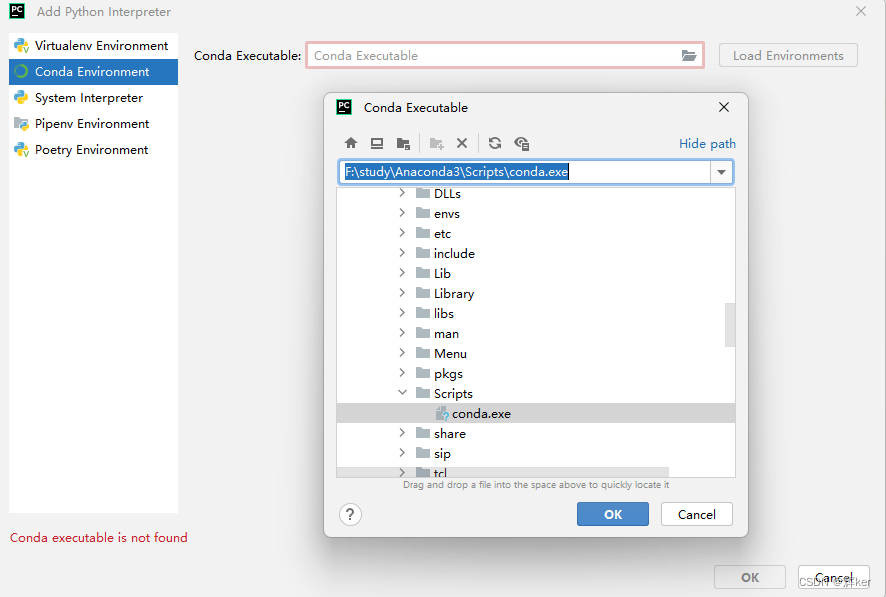Viewport: 886px width, 597px height.
Task: Select the man folder row
Action: tap(536, 333)
